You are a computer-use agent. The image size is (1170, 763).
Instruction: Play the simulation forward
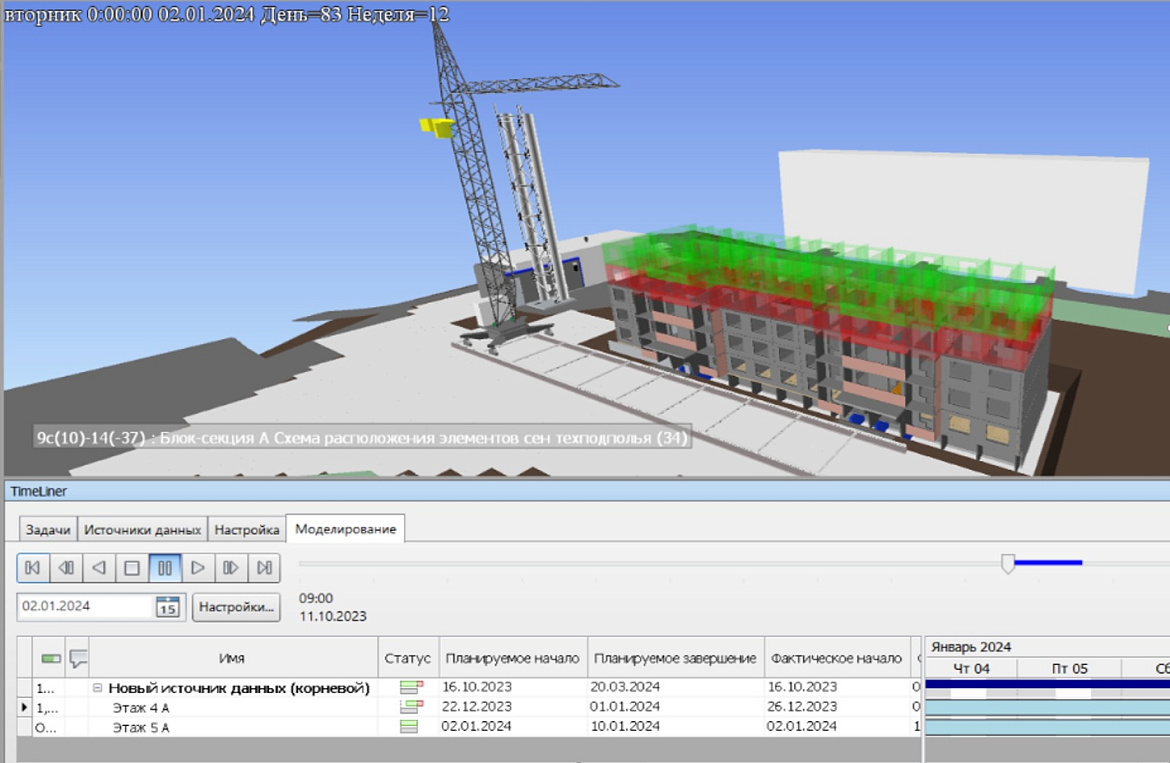click(x=198, y=568)
